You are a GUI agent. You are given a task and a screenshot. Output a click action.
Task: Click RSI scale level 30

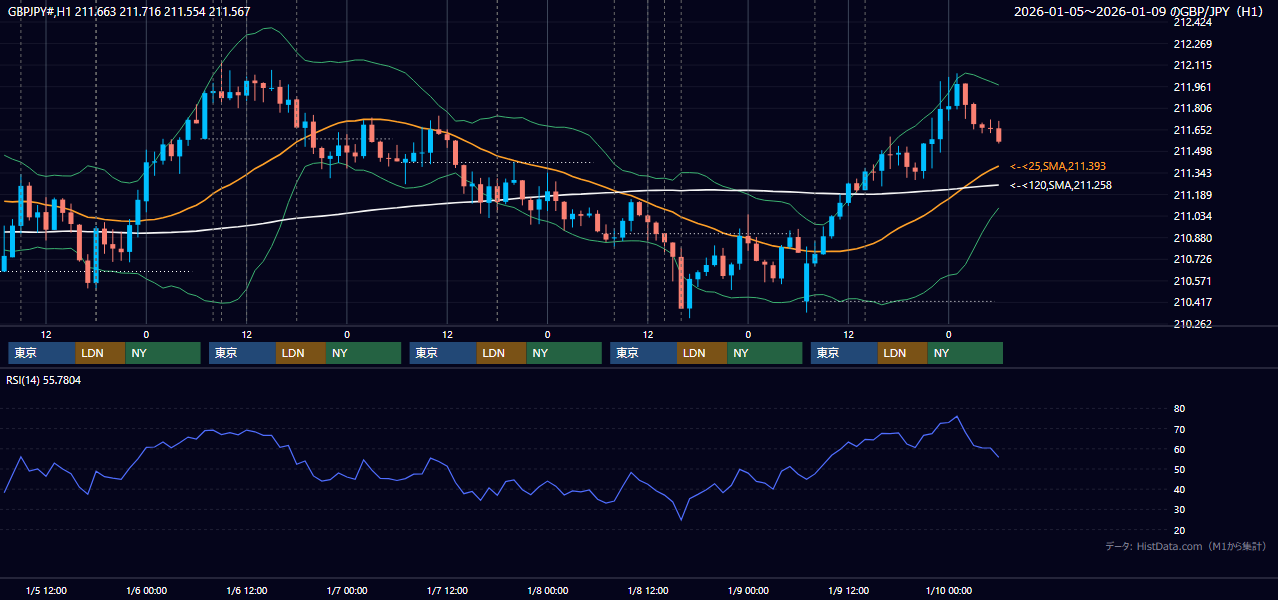click(1179, 510)
